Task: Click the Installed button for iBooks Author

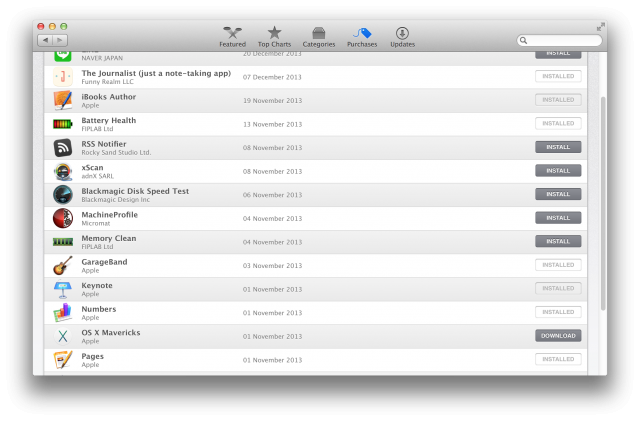Action: (x=558, y=100)
